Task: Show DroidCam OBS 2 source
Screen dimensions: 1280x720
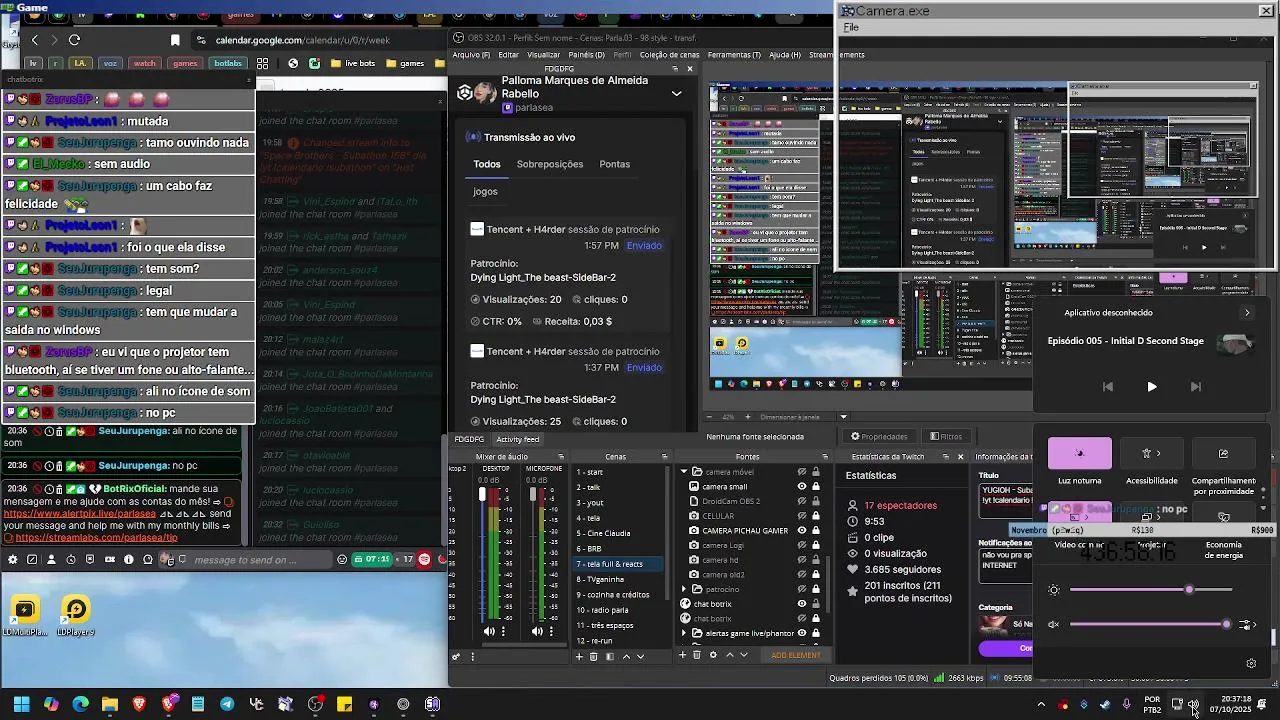Action: click(801, 501)
